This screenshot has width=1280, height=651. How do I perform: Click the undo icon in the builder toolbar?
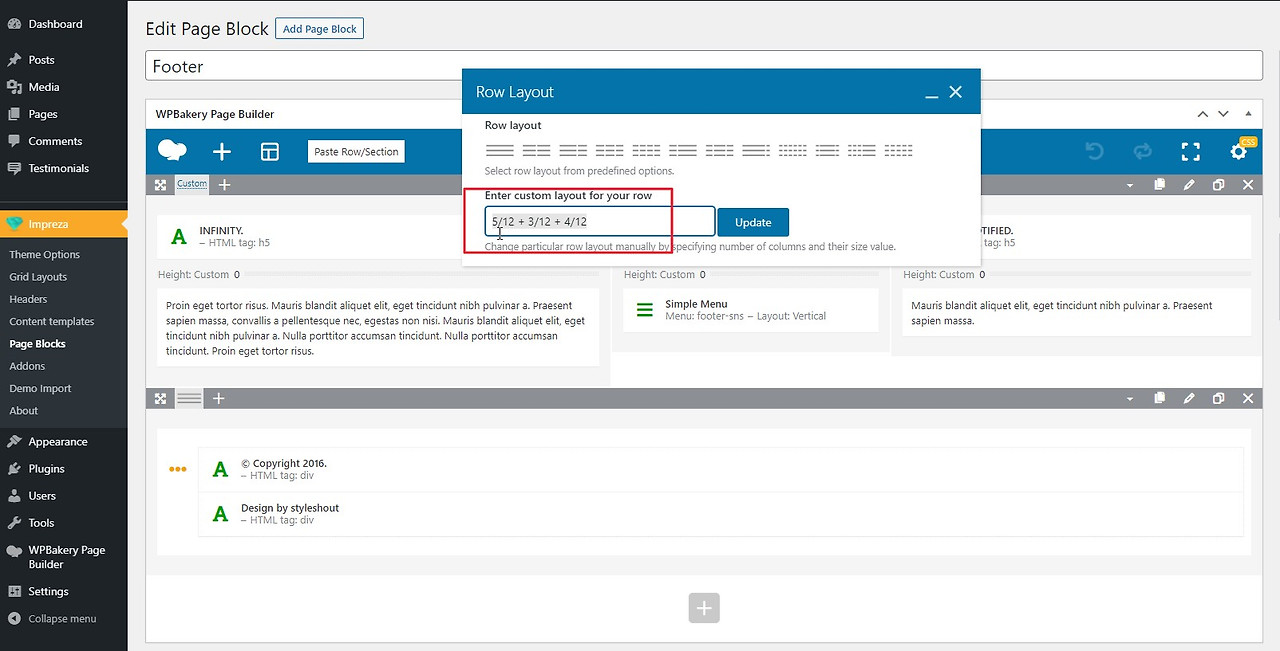[1094, 152]
